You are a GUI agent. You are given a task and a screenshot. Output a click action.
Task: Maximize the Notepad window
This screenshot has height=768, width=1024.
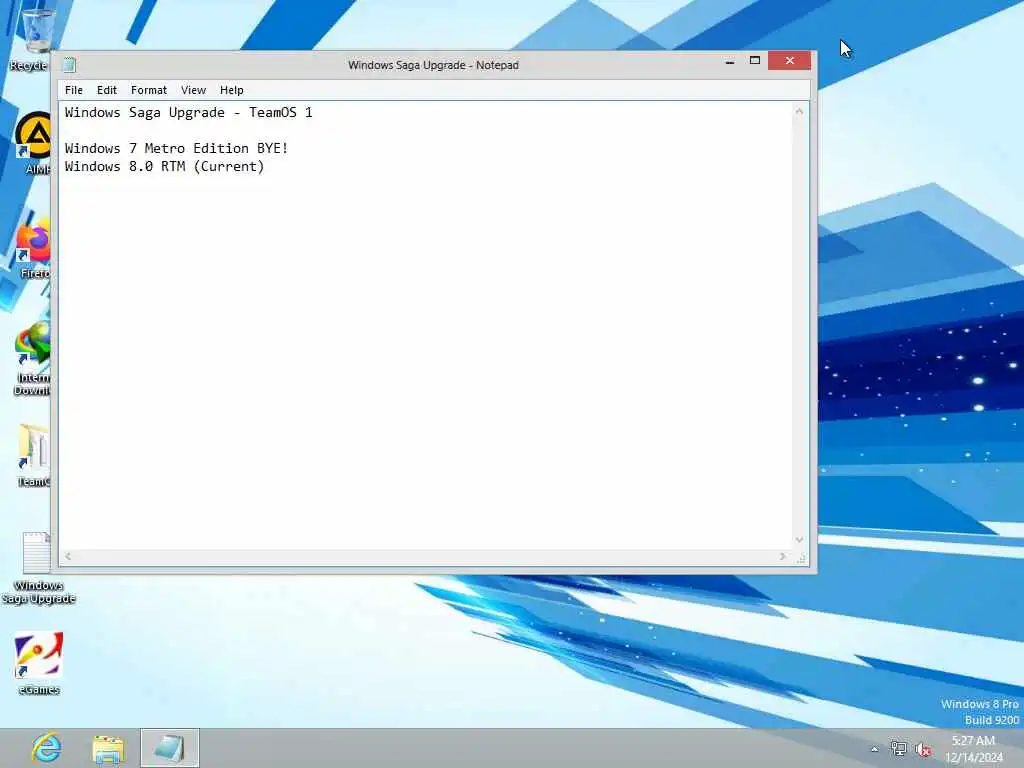click(x=755, y=61)
